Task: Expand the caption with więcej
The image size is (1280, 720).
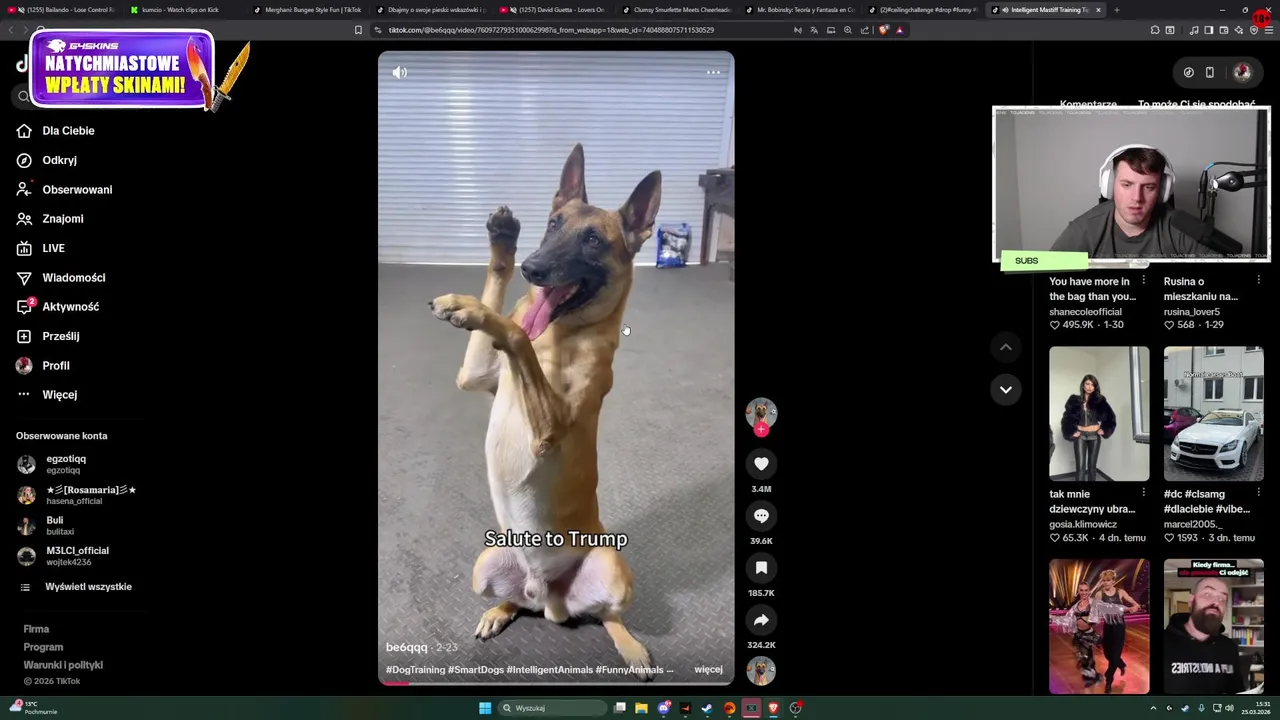Action: (x=708, y=670)
